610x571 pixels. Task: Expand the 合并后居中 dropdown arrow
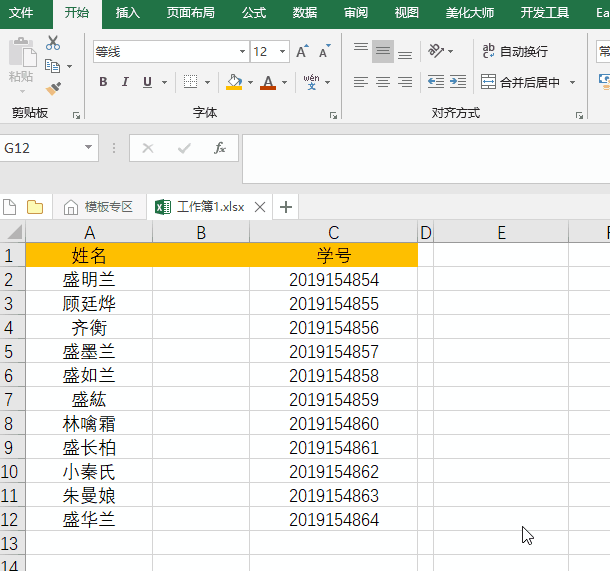(x=572, y=82)
